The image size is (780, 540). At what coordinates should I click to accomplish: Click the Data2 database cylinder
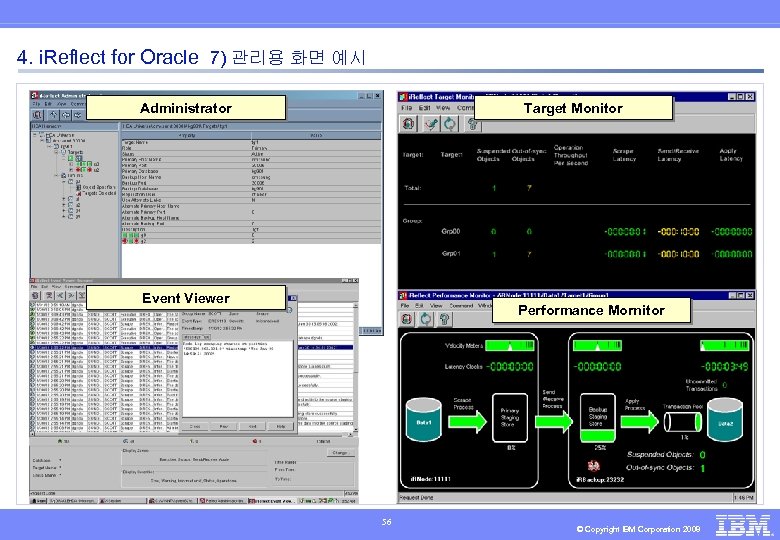pyautogui.click(x=725, y=420)
